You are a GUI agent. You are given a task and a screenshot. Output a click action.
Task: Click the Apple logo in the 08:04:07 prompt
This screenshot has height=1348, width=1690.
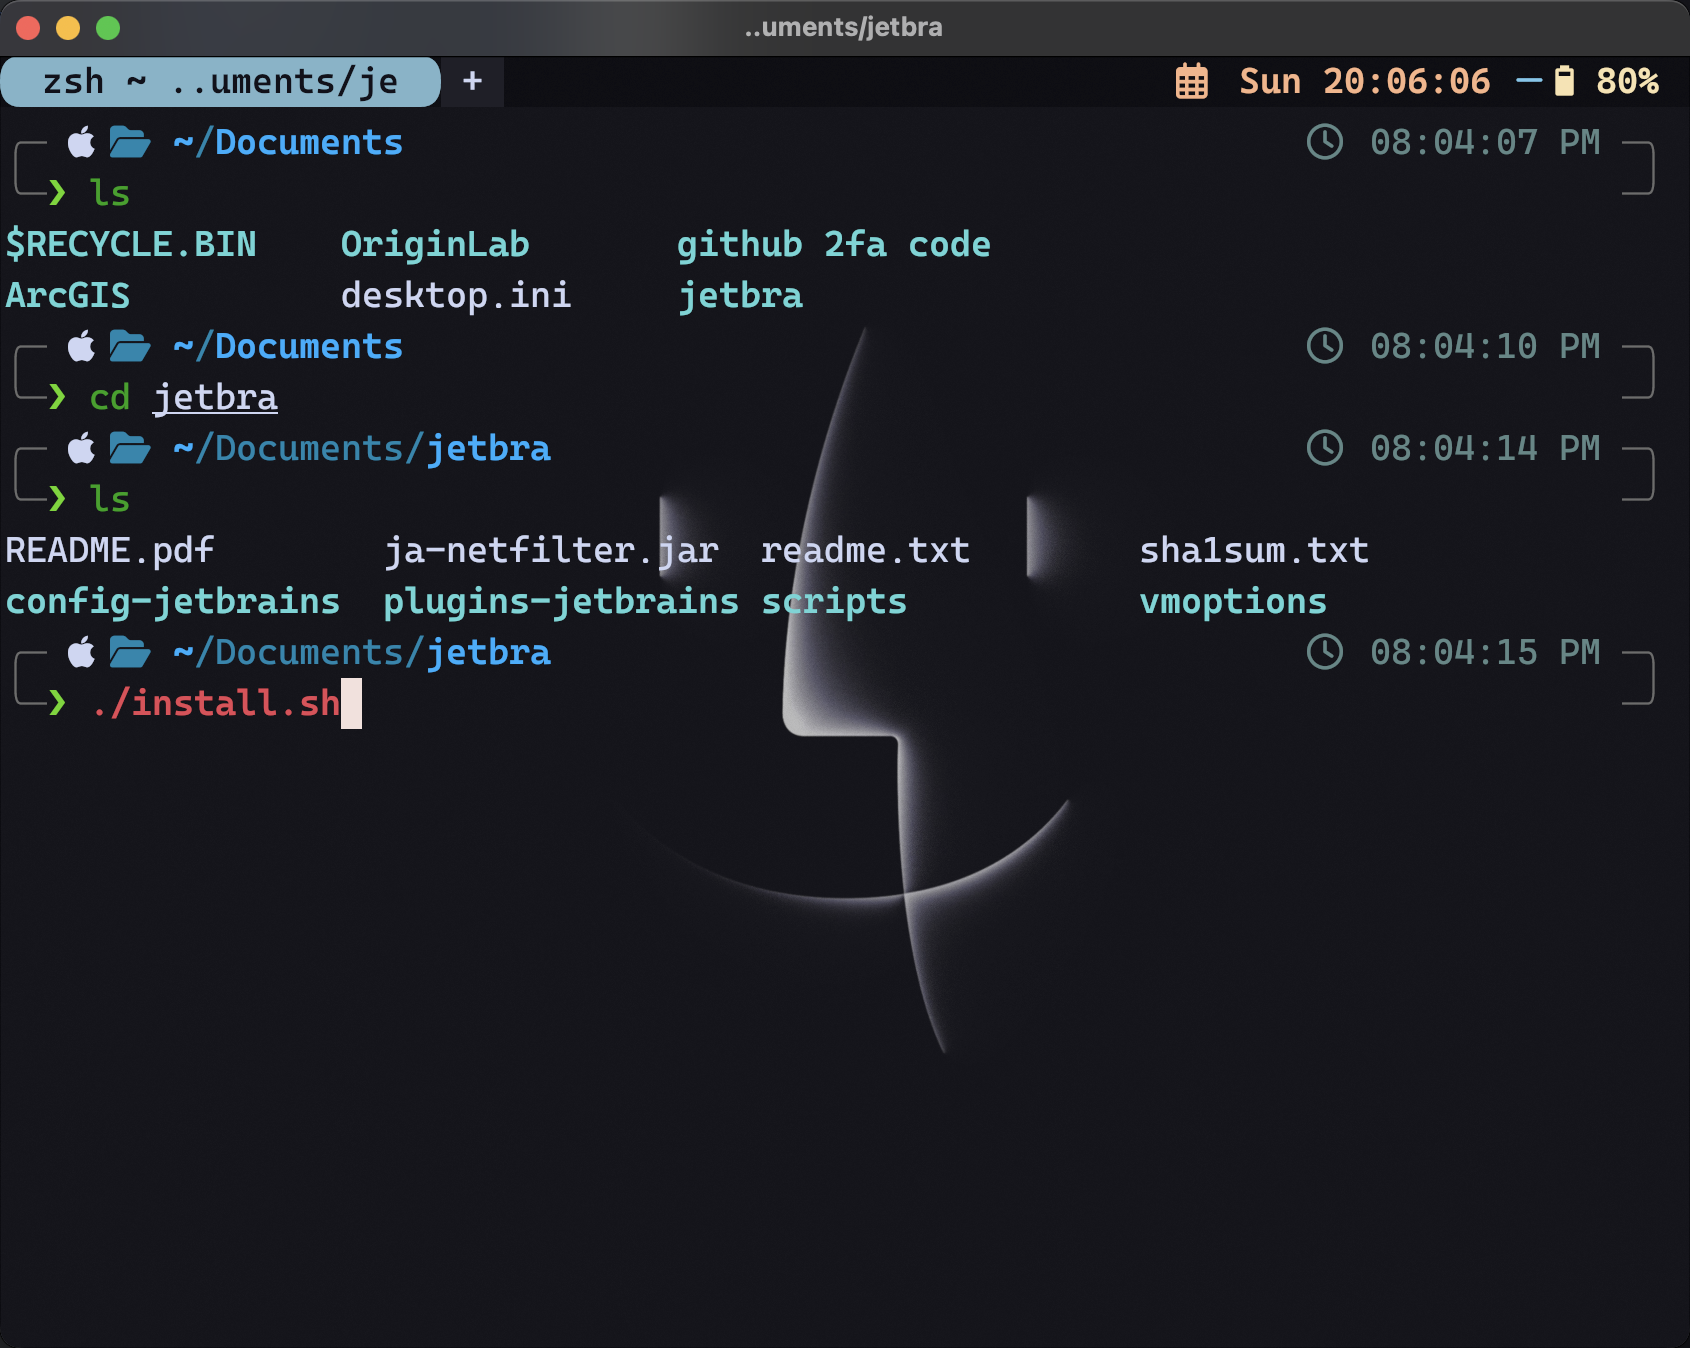coord(82,142)
